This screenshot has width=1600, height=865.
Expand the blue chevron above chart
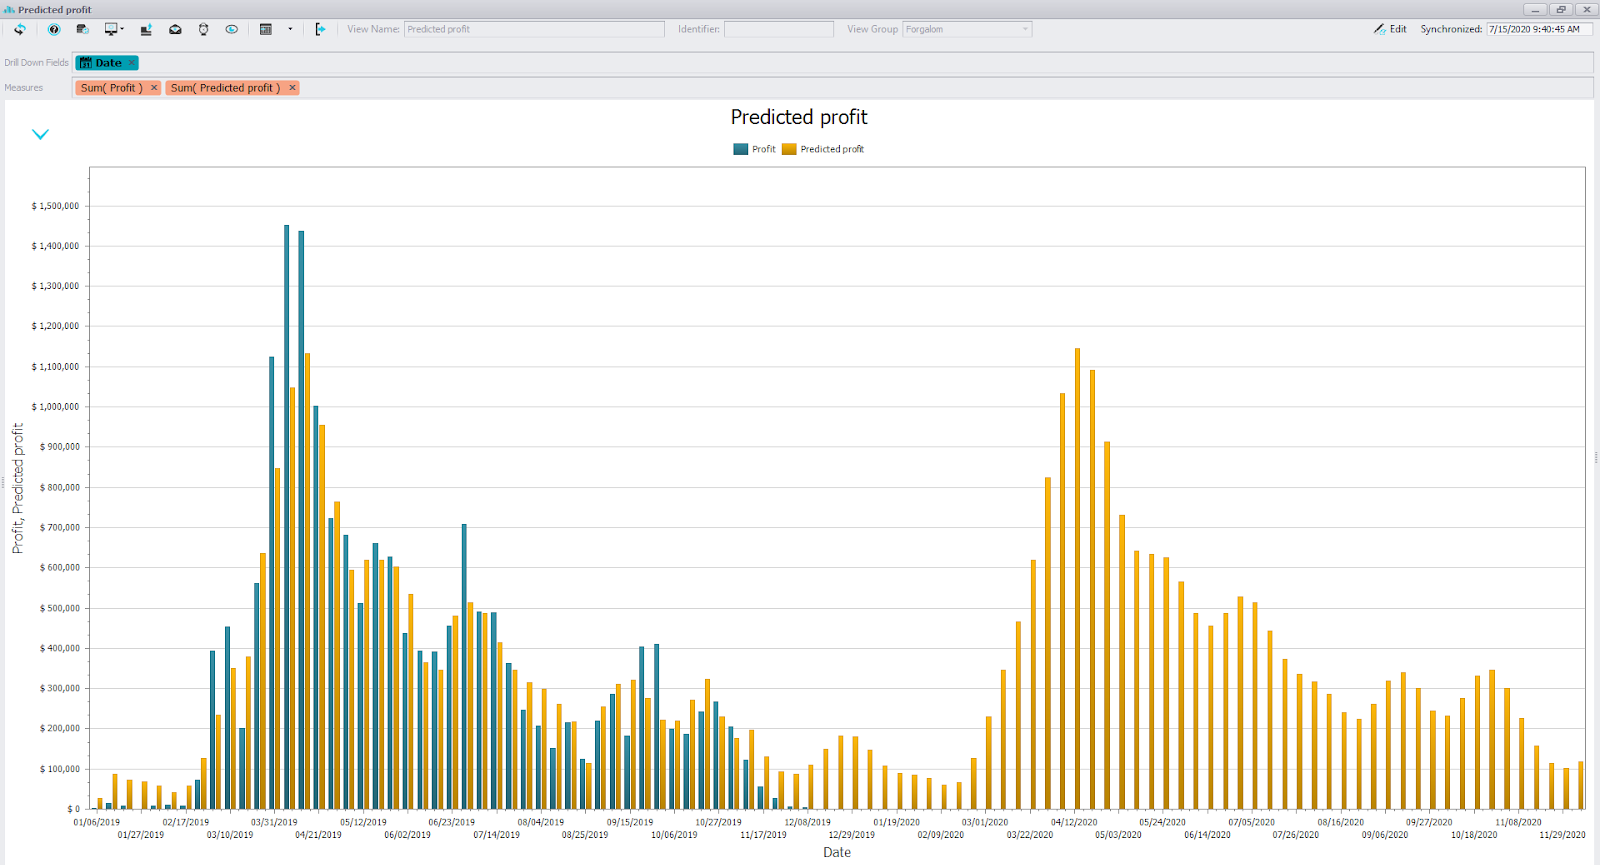[40, 134]
